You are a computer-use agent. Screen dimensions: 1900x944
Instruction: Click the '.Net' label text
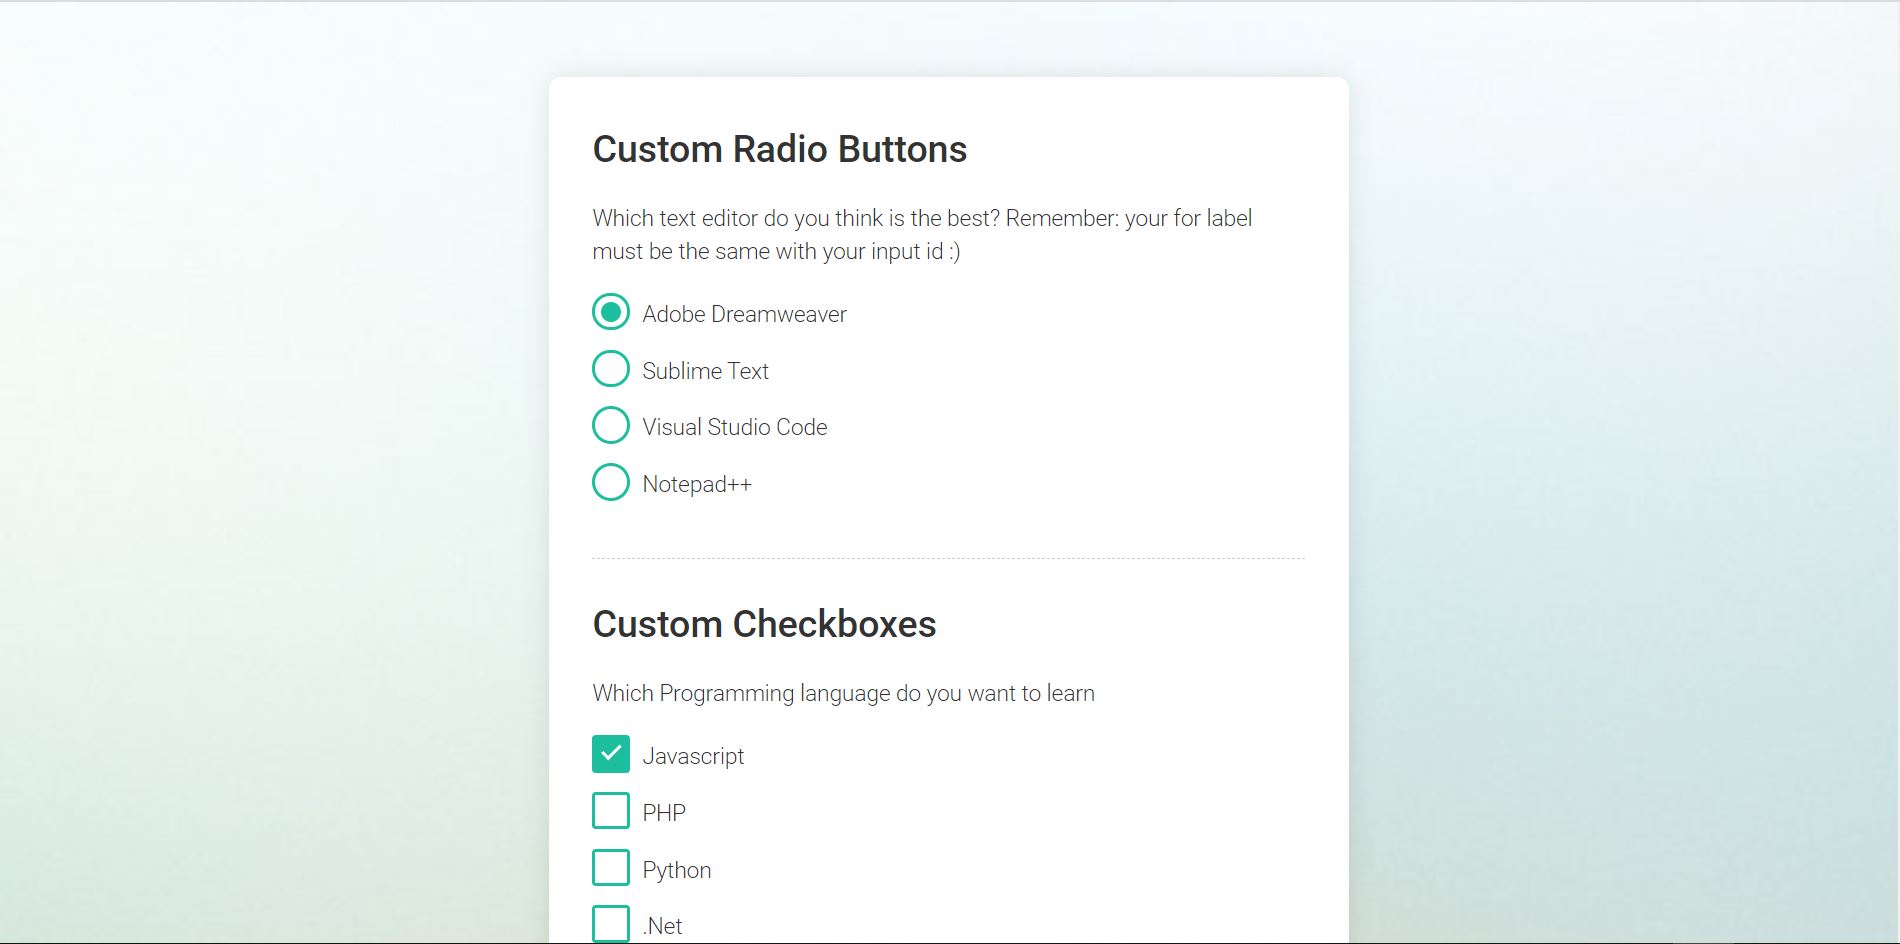pos(662,926)
